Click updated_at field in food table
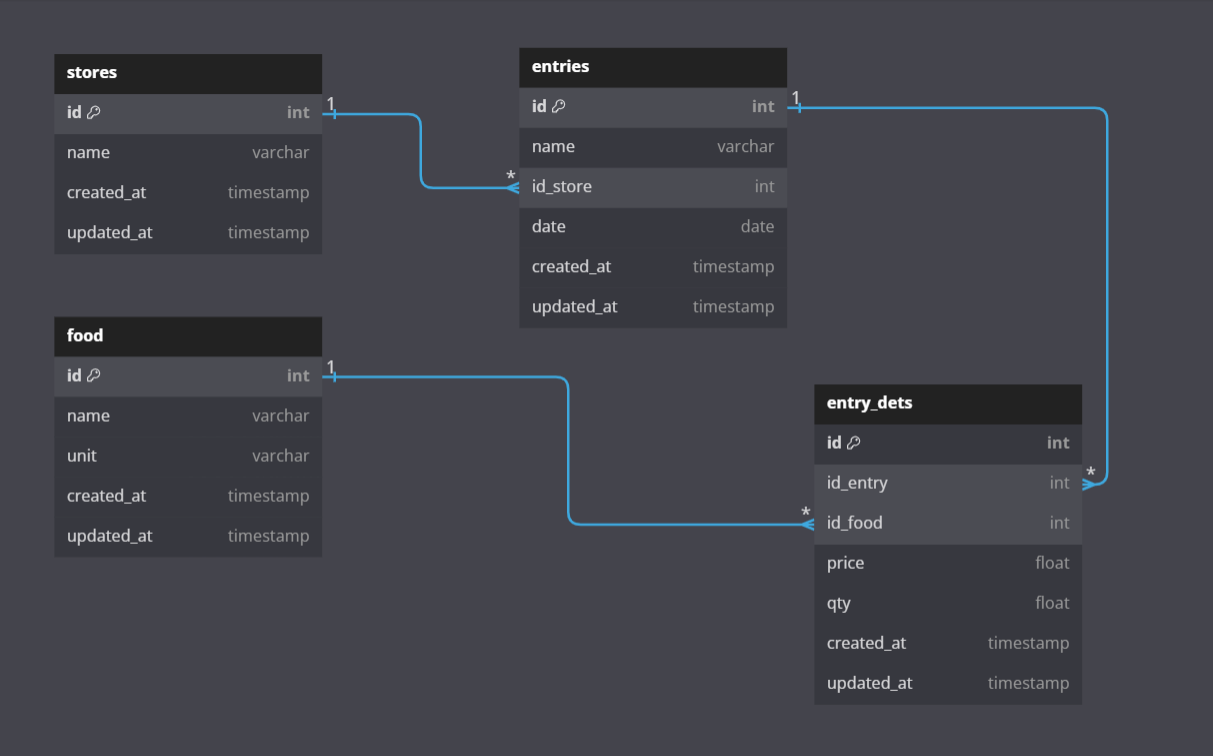The height and width of the screenshot is (756, 1213). click(187, 535)
